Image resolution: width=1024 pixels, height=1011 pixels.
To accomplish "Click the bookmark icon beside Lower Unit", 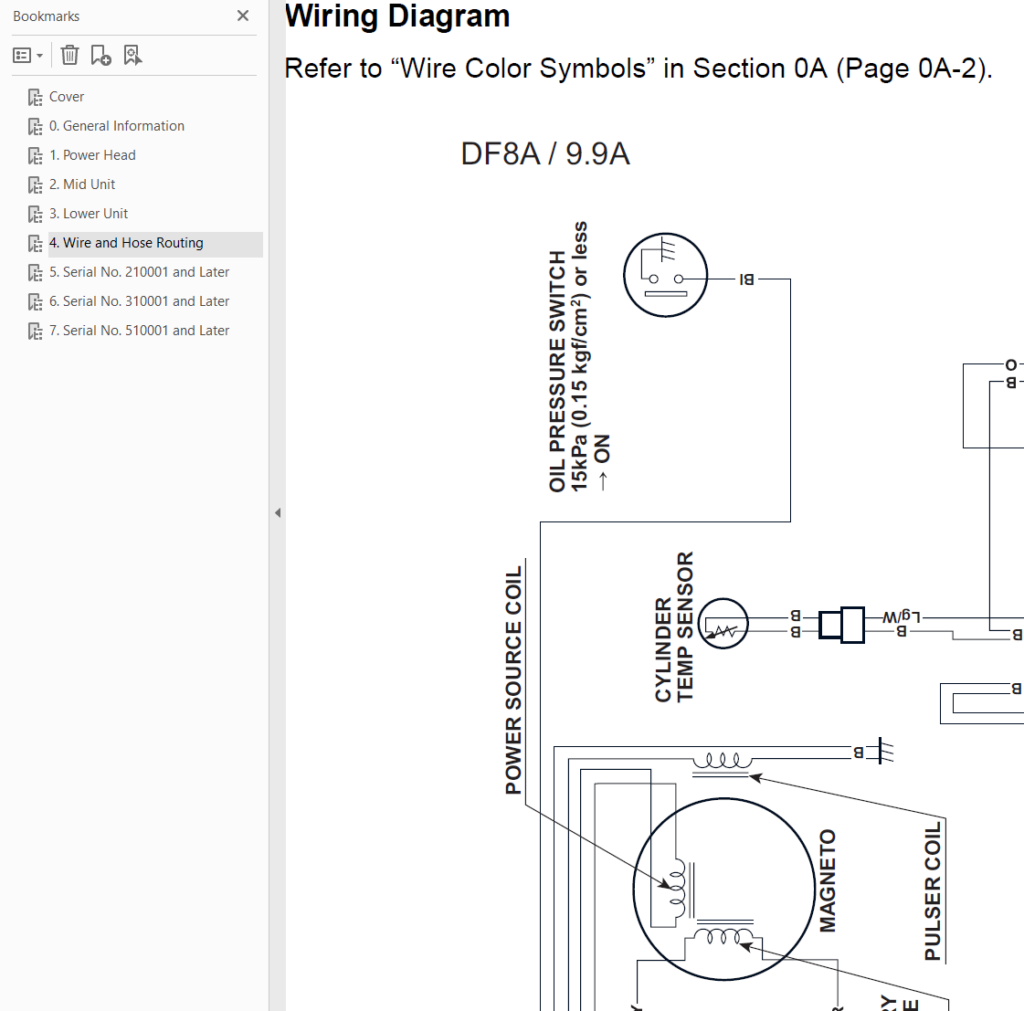I will click(35, 214).
